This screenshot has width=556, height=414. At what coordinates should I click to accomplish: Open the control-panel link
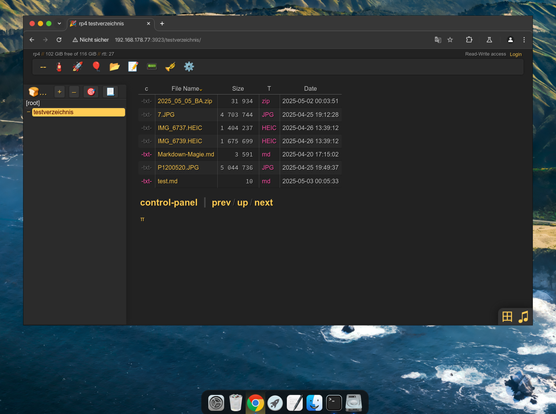point(169,203)
